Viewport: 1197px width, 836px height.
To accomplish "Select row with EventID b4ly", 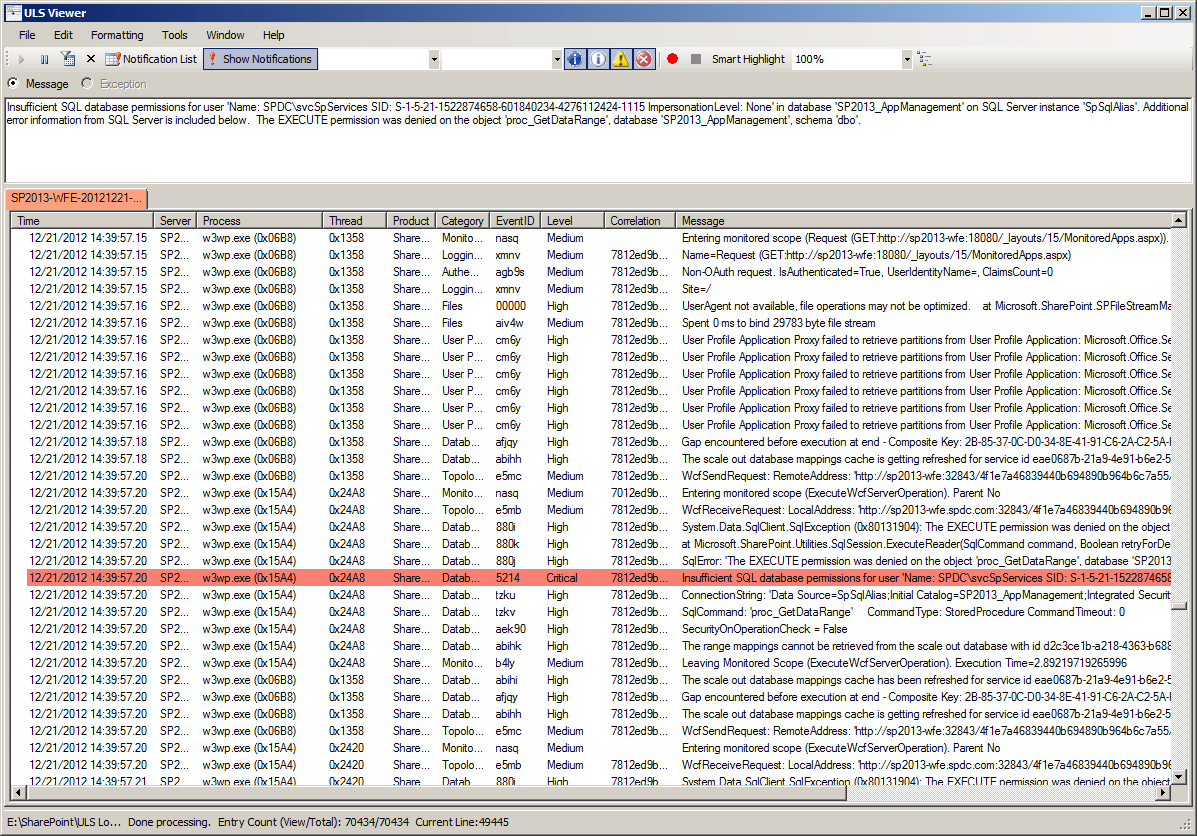I will pos(599,663).
